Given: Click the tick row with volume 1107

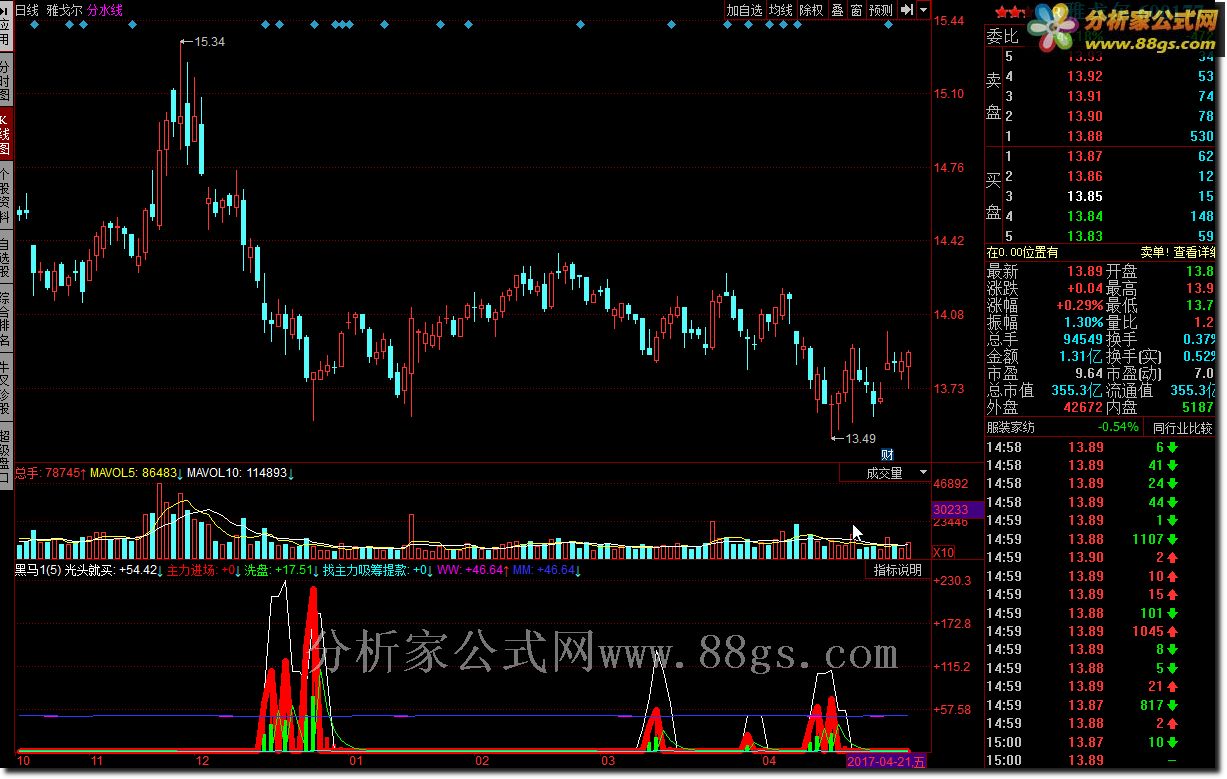Looking at the screenshot, I should click(1101, 539).
